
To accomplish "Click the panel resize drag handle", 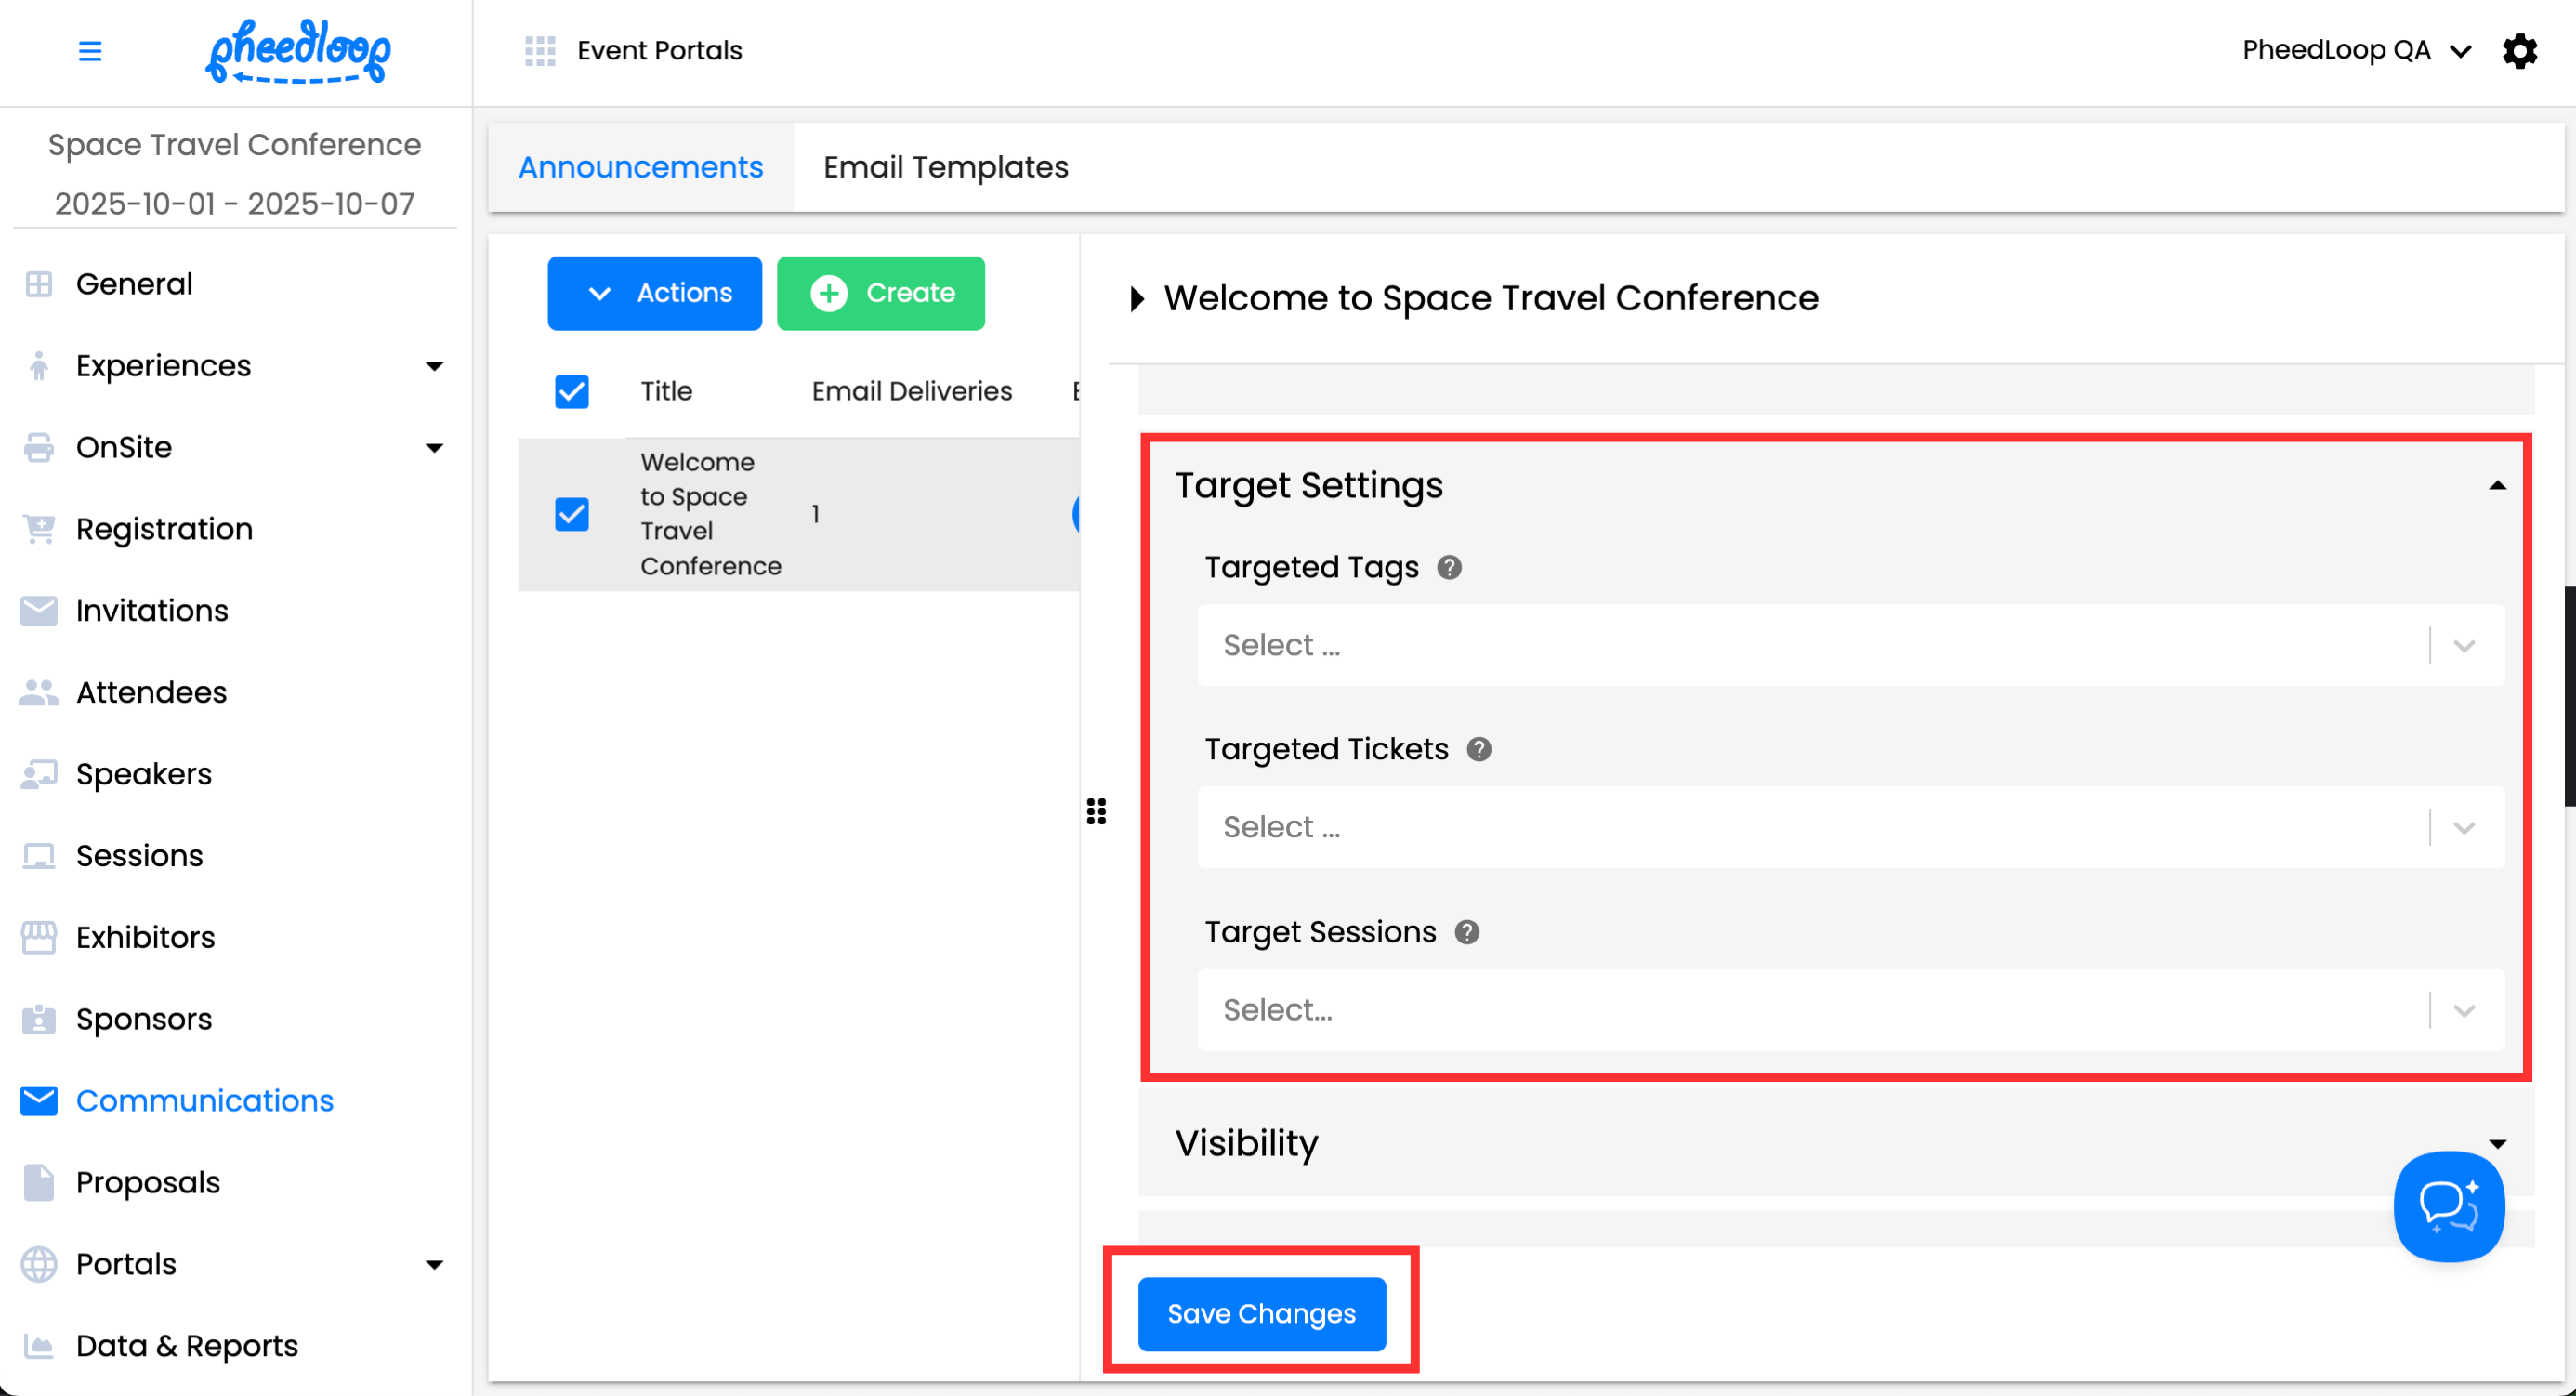I will 1096,811.
